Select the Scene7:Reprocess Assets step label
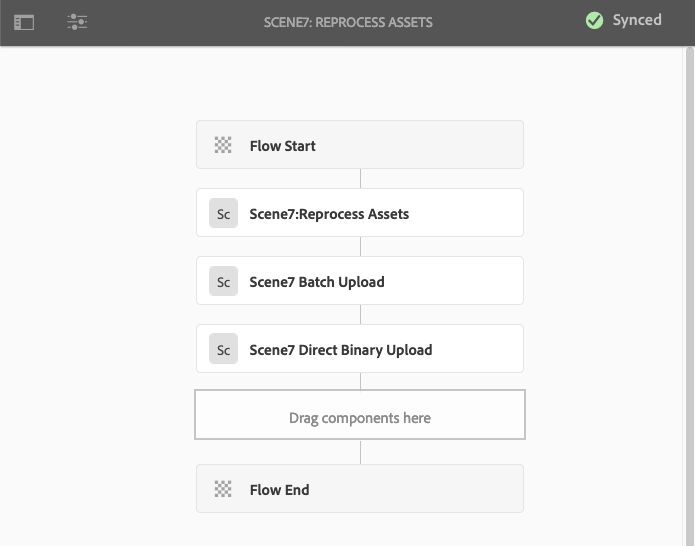The height and width of the screenshot is (546, 695). pos(329,214)
